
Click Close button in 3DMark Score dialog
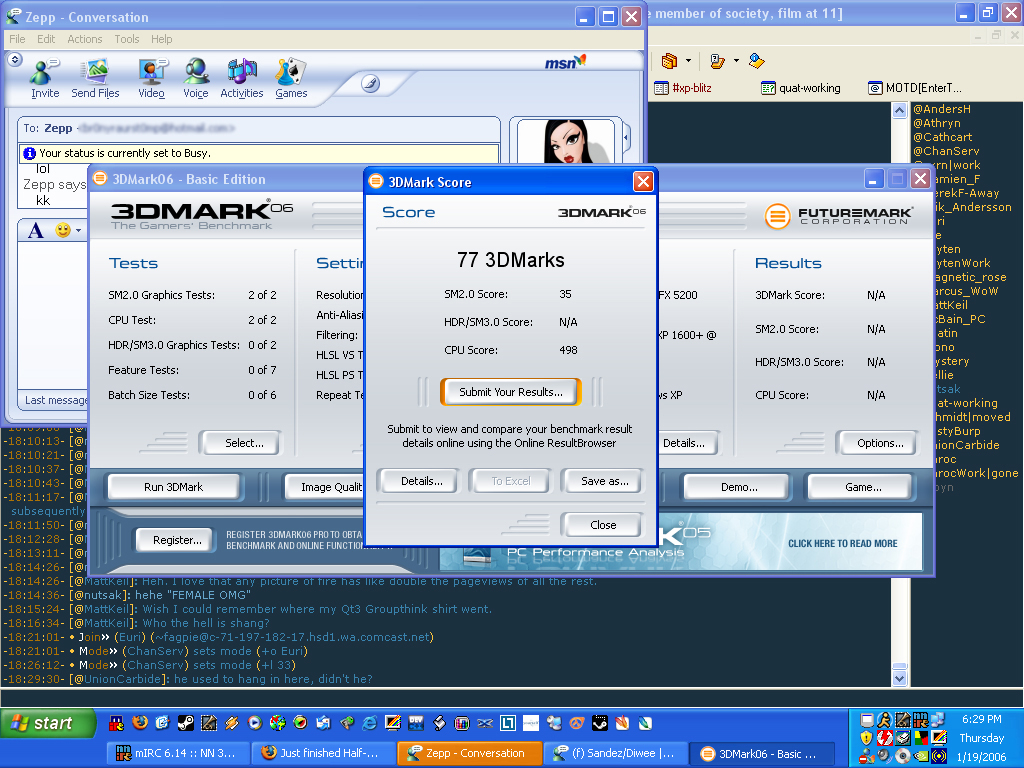[602, 525]
